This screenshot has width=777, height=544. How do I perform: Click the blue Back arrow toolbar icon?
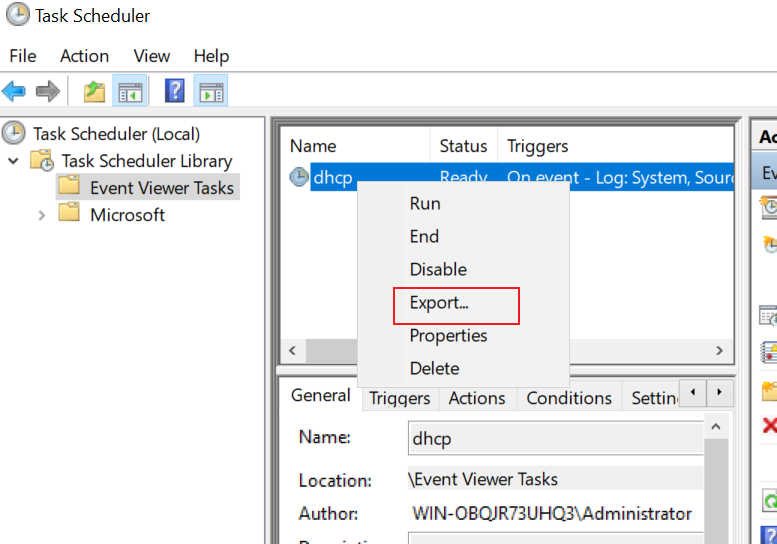point(13,92)
